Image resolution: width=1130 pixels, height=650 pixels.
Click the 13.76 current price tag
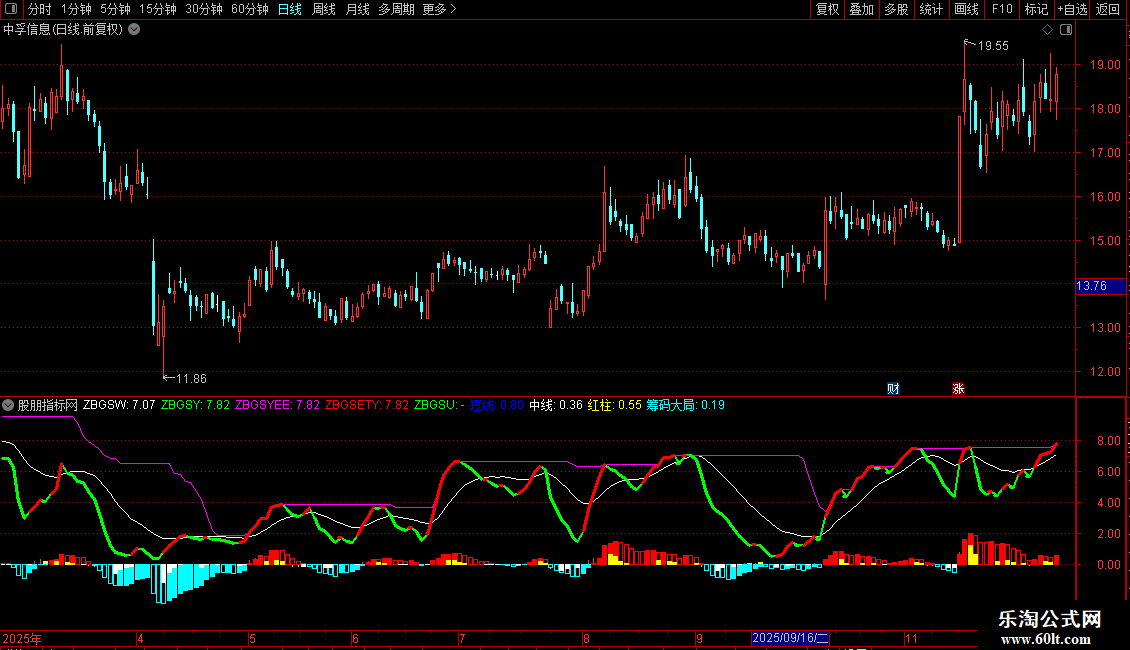pyautogui.click(x=1100, y=286)
